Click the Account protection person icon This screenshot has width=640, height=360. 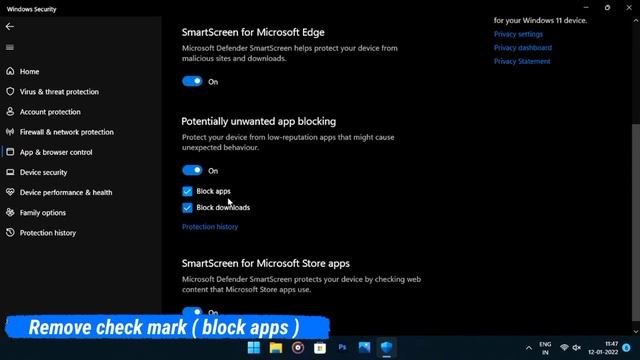coord(10,111)
